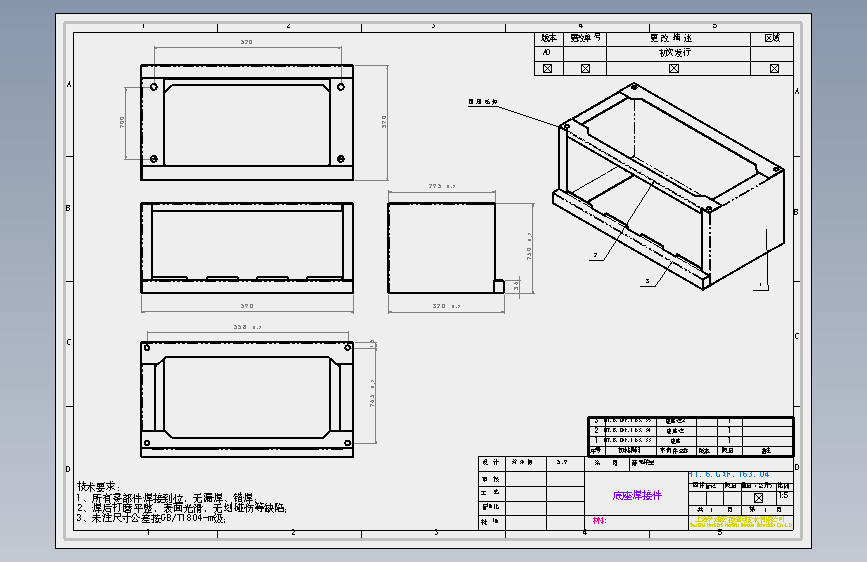Click the 1:5 scale value

coord(784,496)
